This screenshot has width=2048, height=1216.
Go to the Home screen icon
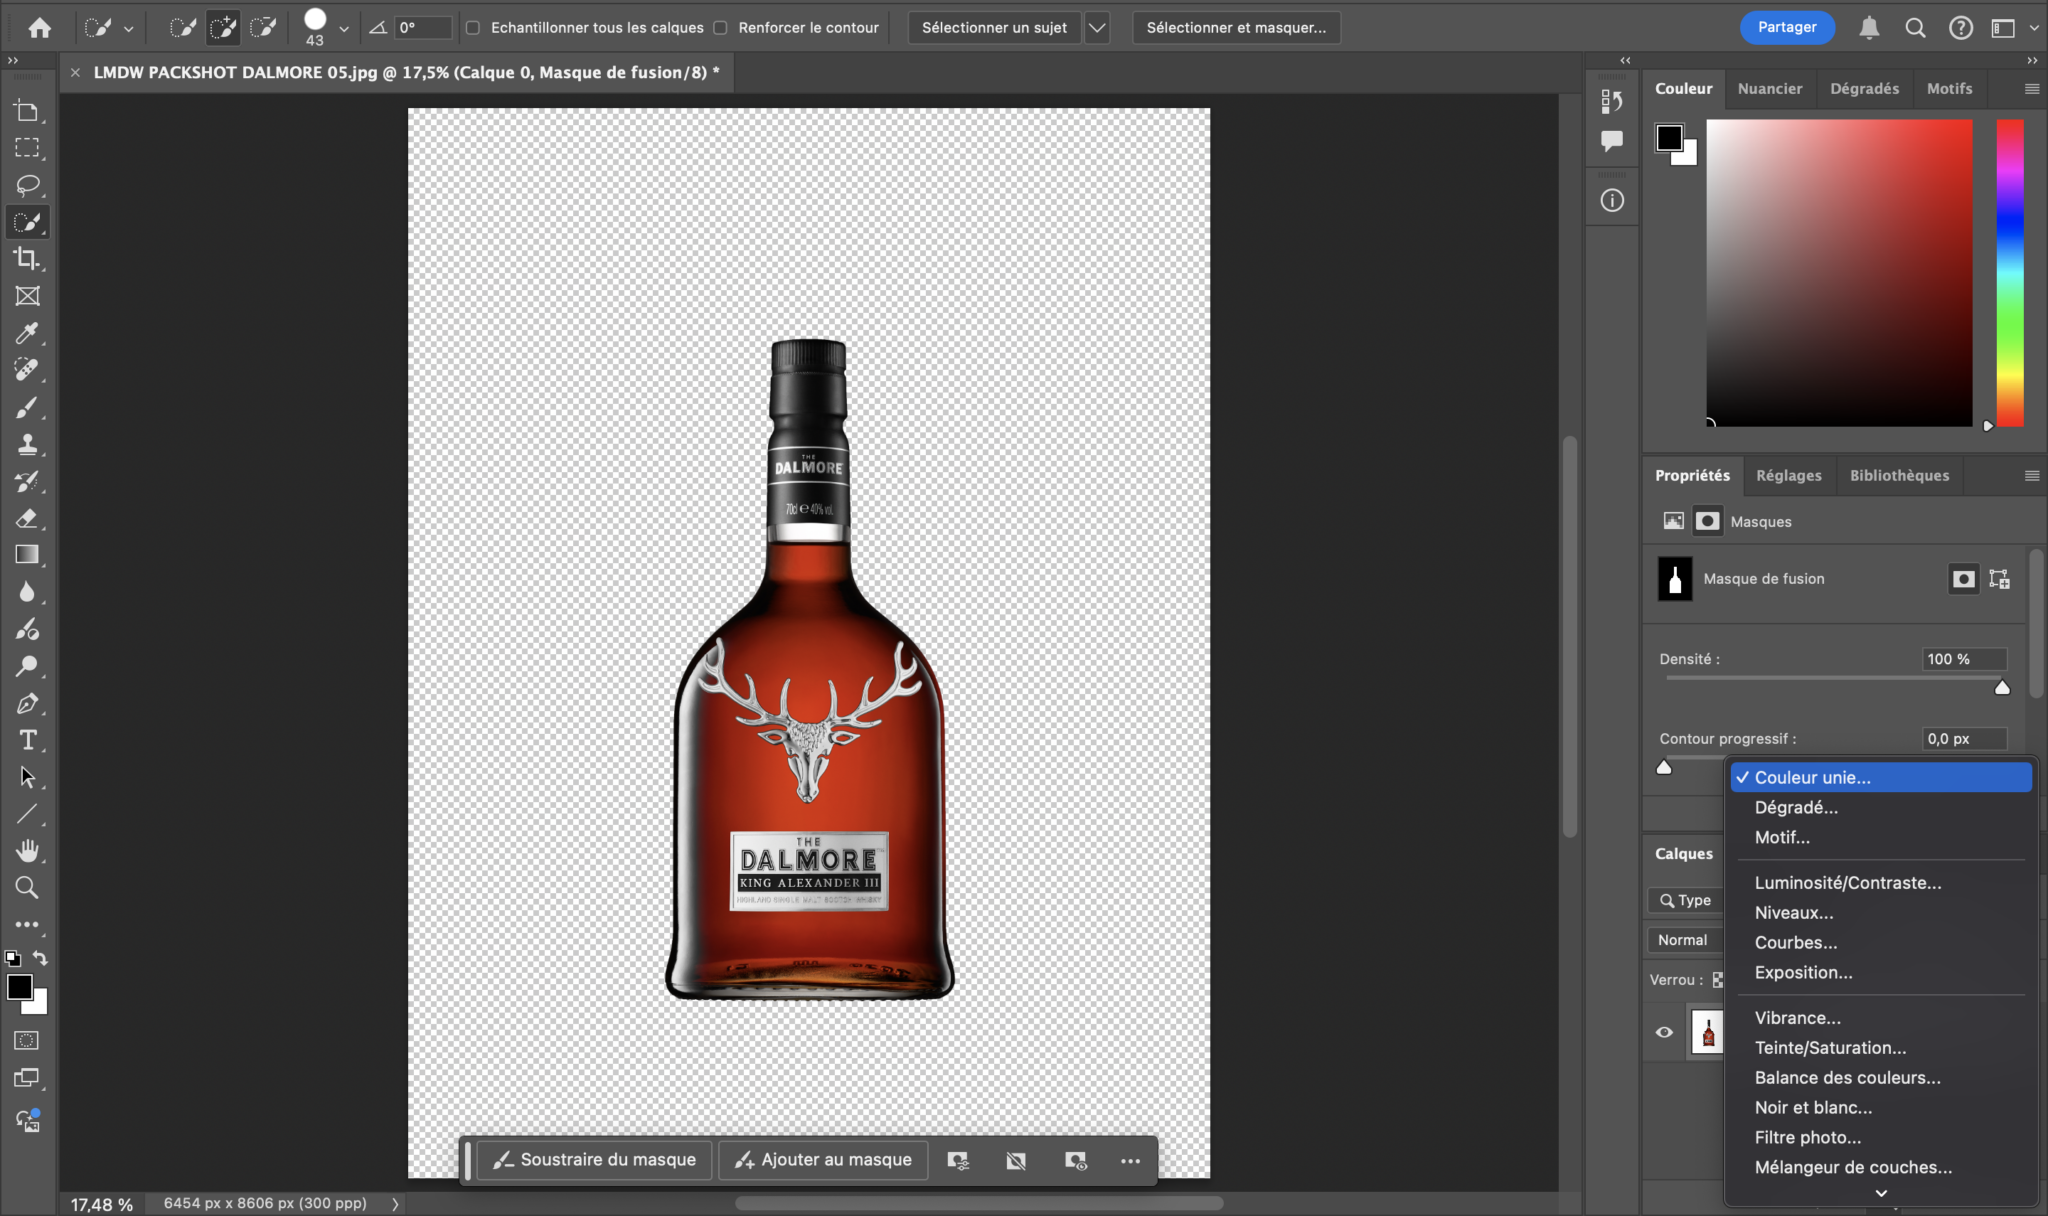[x=40, y=28]
